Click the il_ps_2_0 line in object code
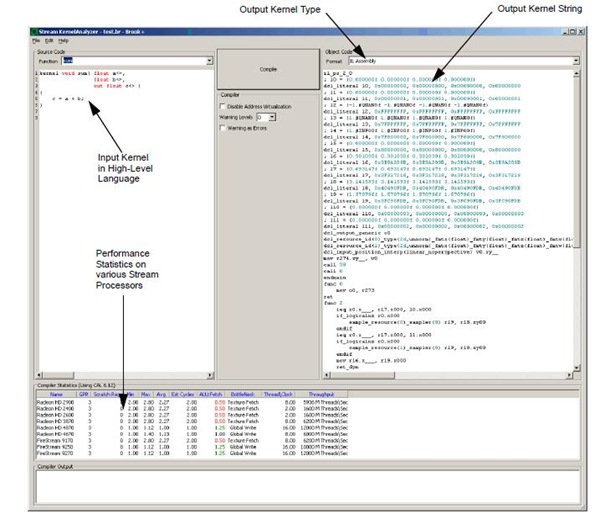This screenshot has width=600, height=519. tap(338, 73)
